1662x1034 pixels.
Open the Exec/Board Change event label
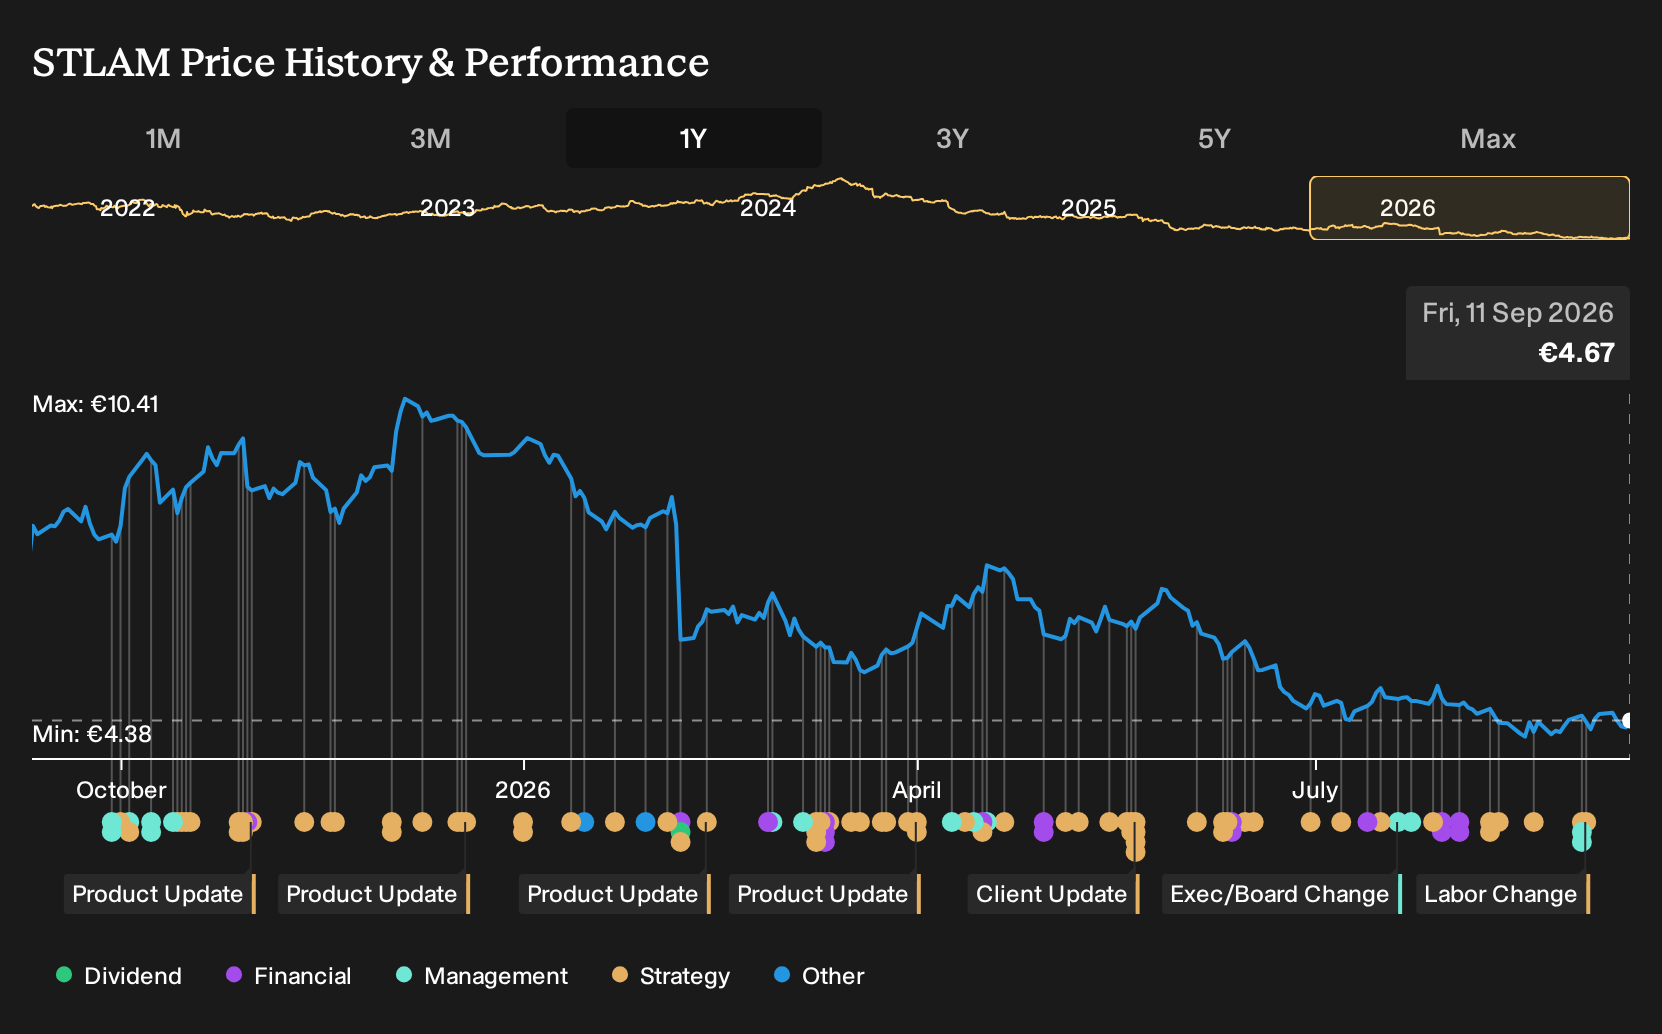(x=1282, y=894)
